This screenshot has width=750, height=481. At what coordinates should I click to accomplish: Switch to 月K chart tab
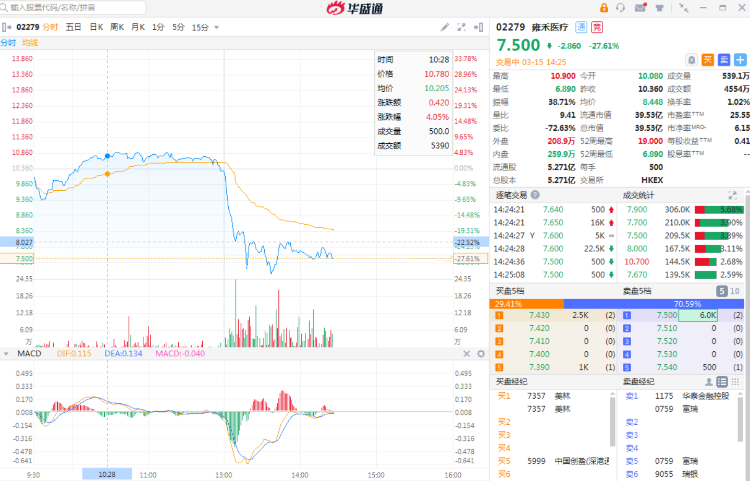tap(138, 27)
